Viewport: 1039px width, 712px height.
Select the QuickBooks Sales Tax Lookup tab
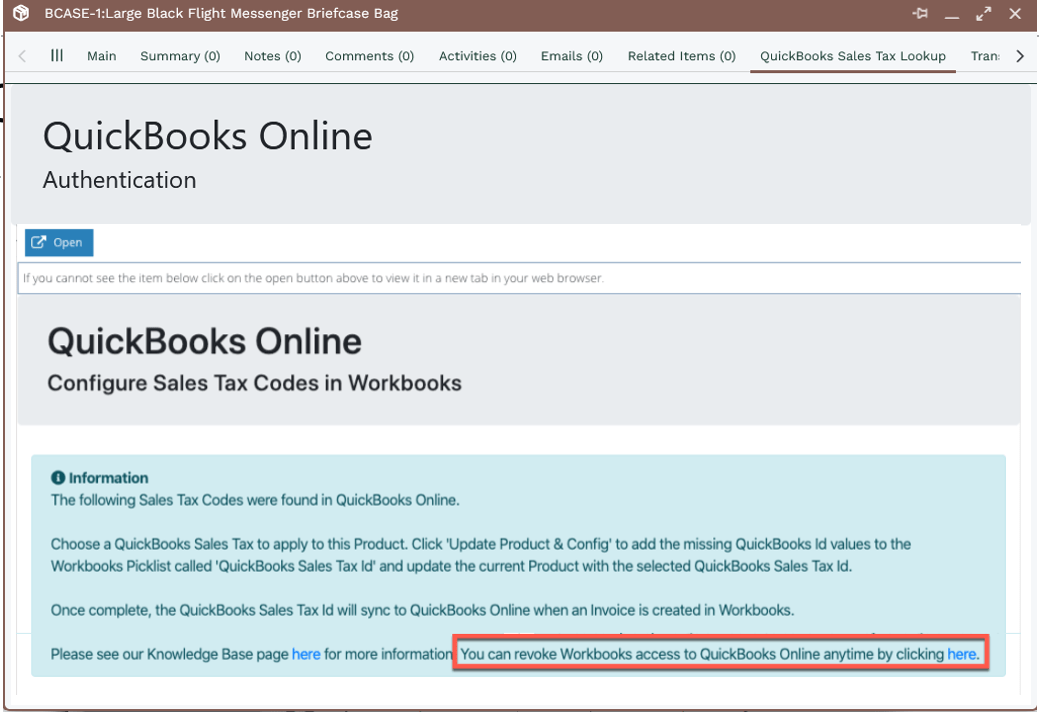tap(852, 56)
